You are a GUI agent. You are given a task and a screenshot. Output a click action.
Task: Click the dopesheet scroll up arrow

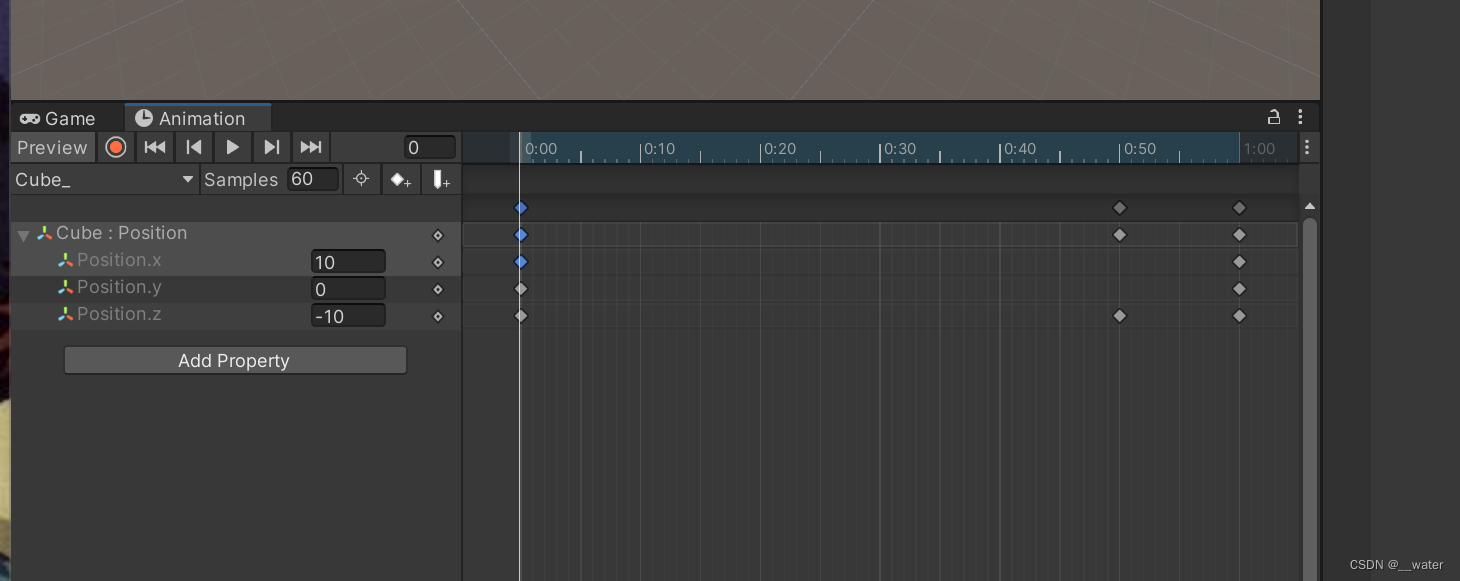coord(1310,206)
